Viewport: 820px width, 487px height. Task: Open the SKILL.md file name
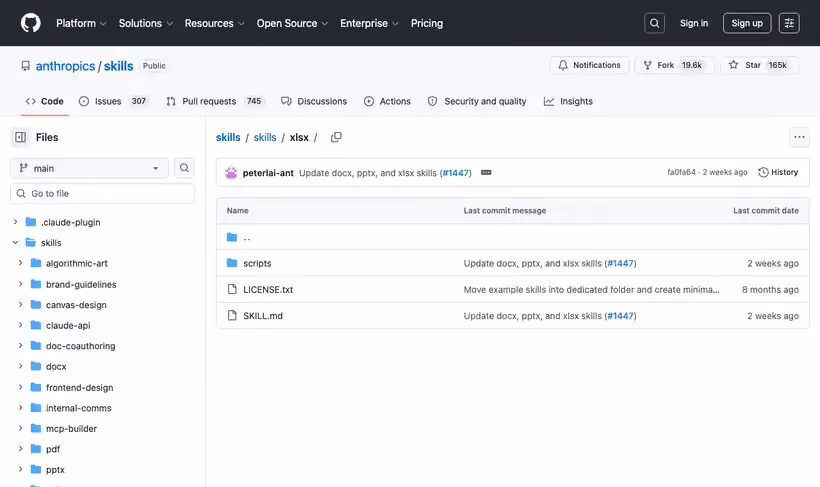[x=263, y=316]
